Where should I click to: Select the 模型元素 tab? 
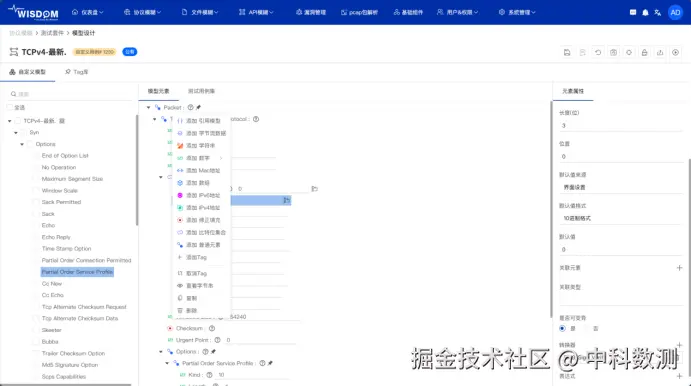(x=158, y=91)
